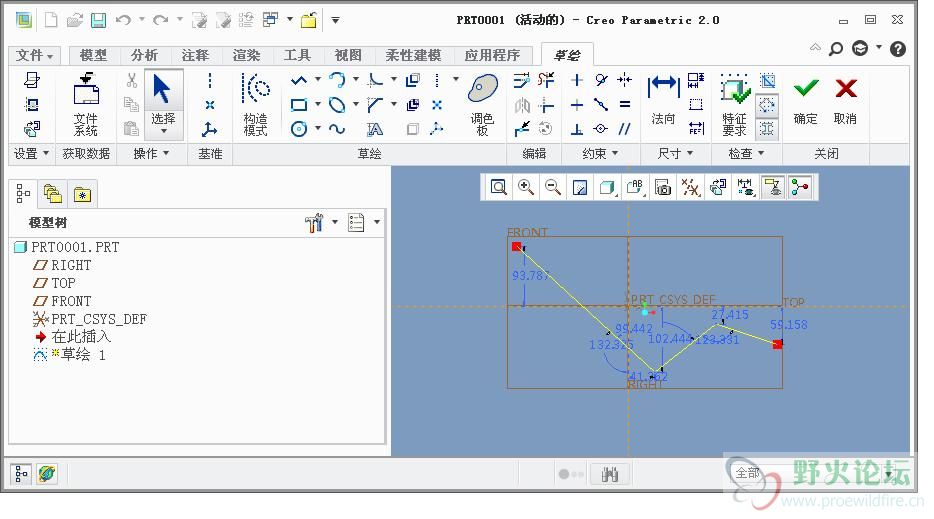Select the circle sketch tool
934x519 pixels.
(x=299, y=129)
